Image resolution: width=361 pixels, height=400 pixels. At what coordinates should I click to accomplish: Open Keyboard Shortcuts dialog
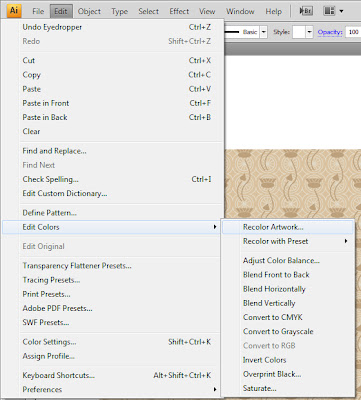tap(113, 375)
